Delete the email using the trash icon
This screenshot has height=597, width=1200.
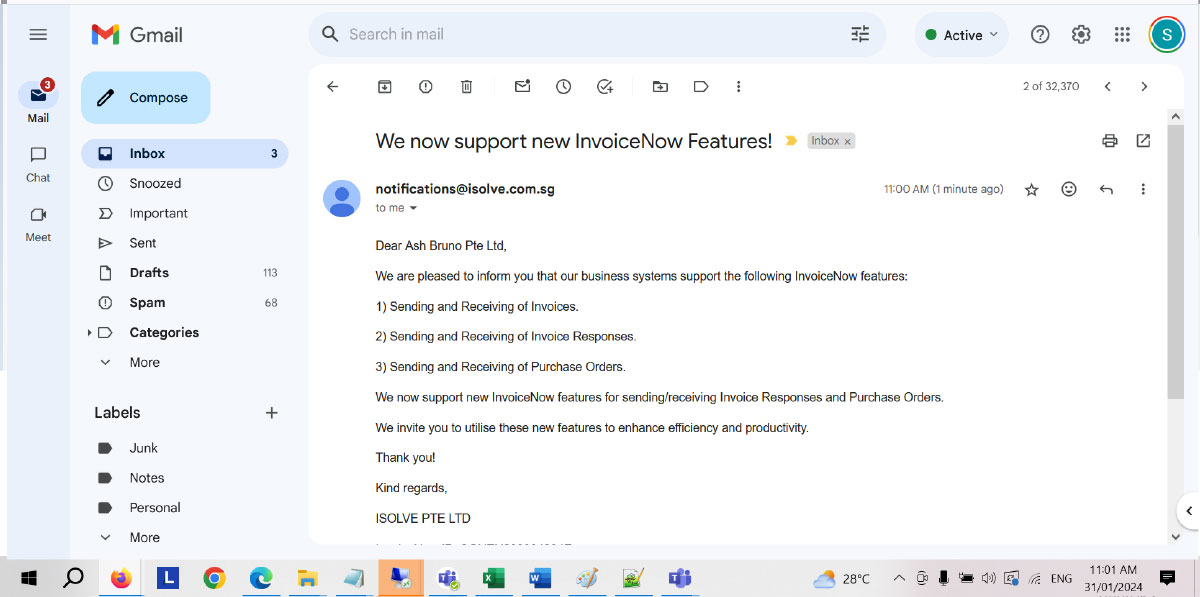pyautogui.click(x=466, y=87)
